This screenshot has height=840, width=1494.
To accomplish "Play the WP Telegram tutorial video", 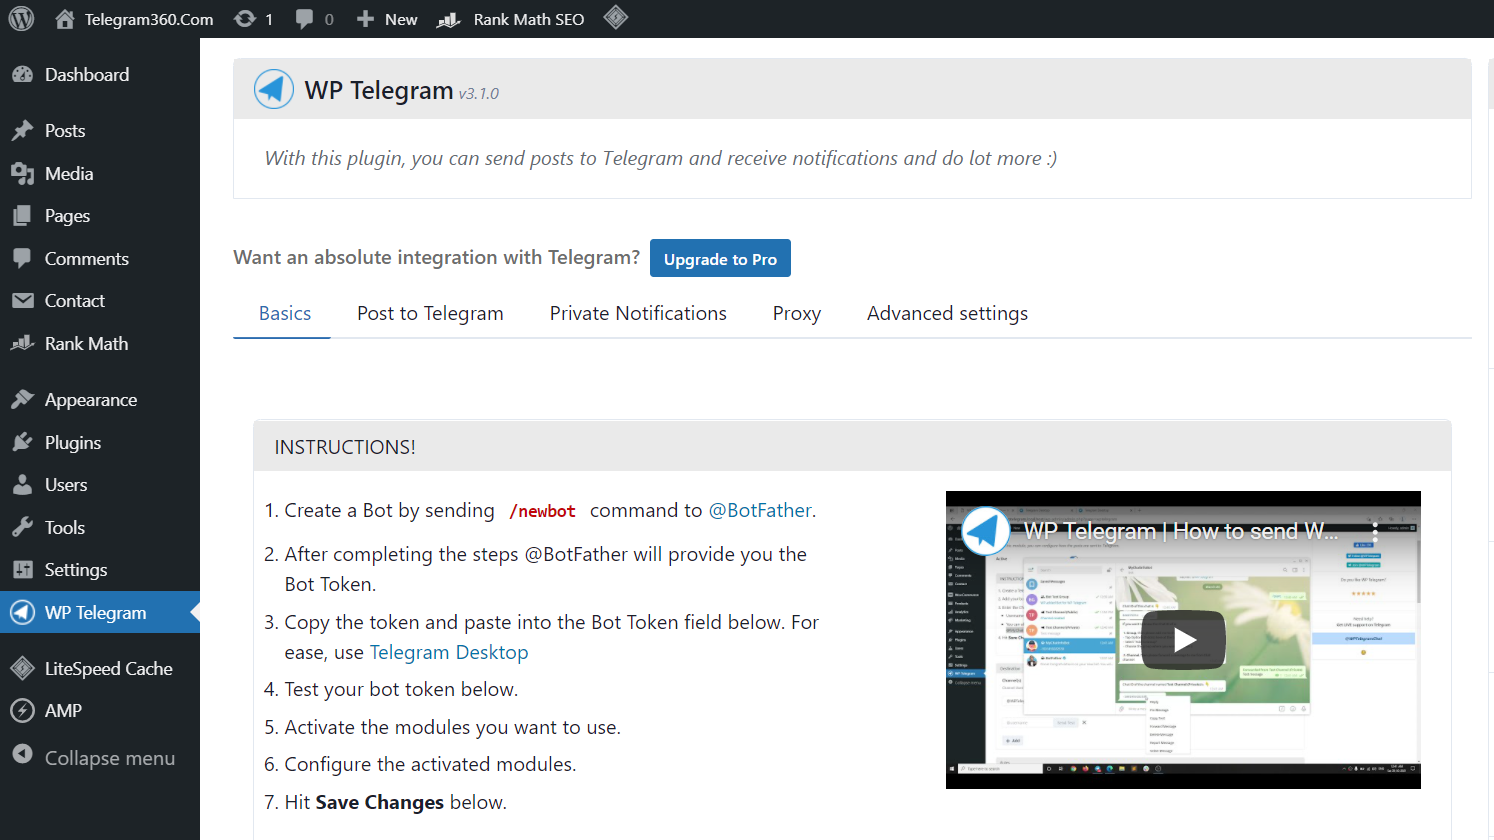I will pyautogui.click(x=1184, y=640).
